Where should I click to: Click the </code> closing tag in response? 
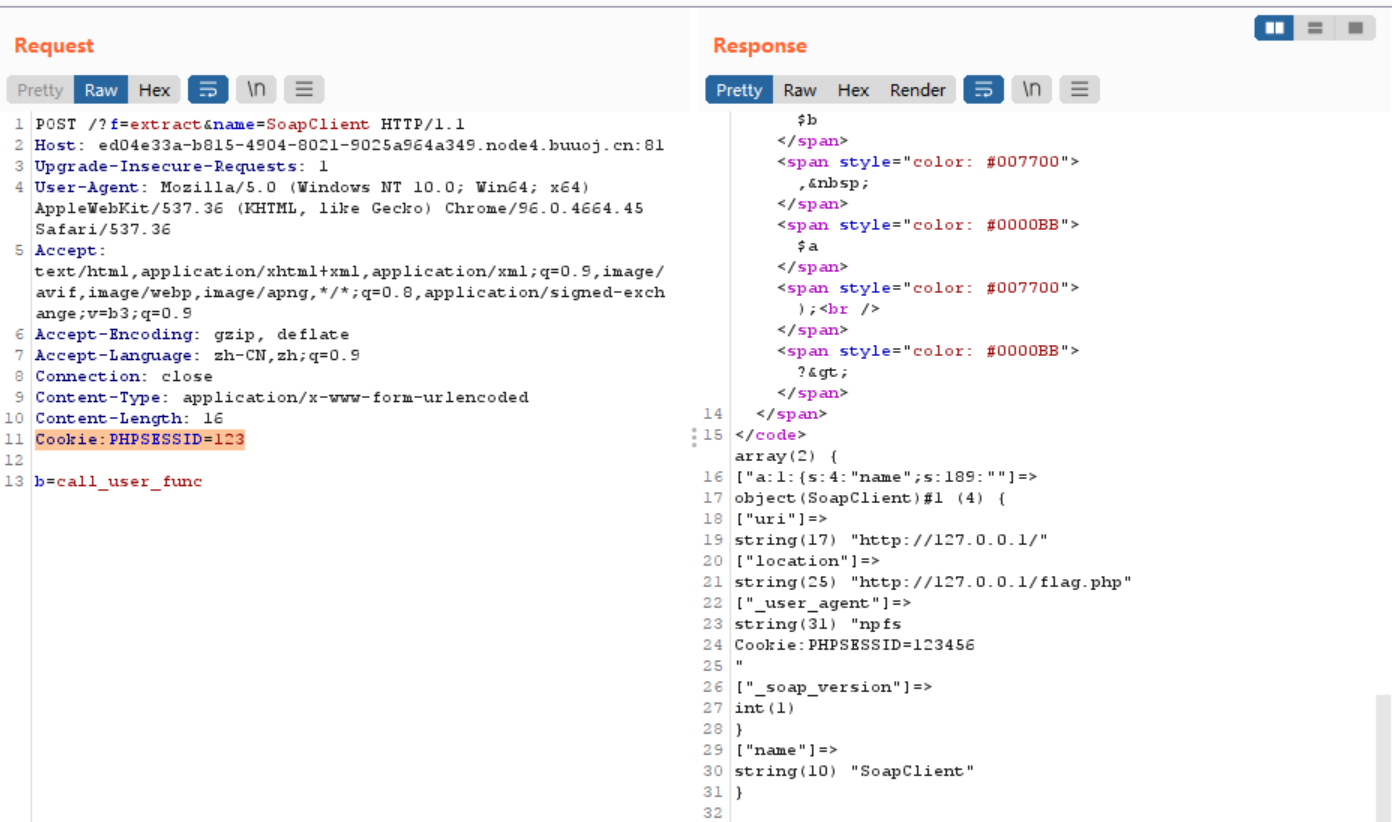(770, 435)
